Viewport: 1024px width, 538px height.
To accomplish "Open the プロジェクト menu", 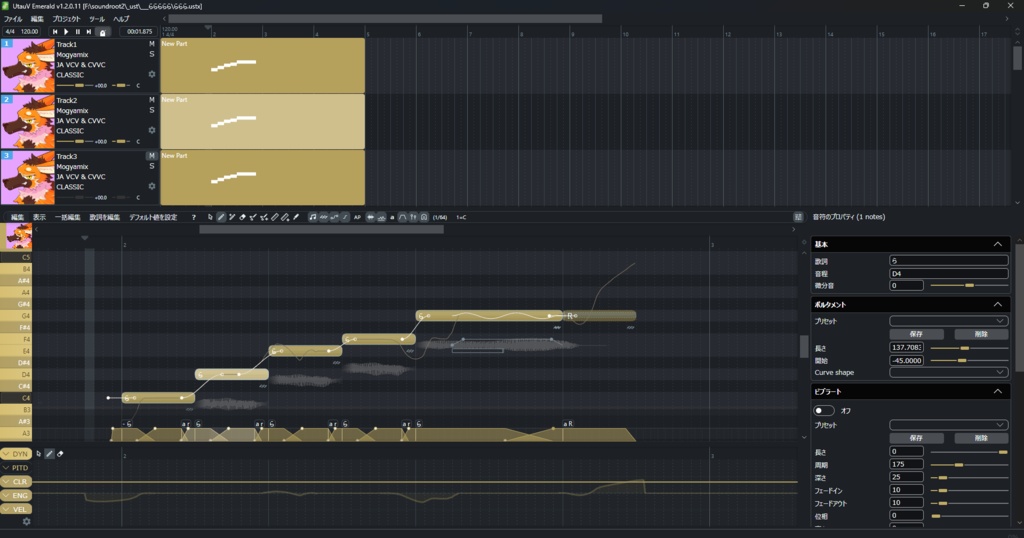I will point(67,19).
